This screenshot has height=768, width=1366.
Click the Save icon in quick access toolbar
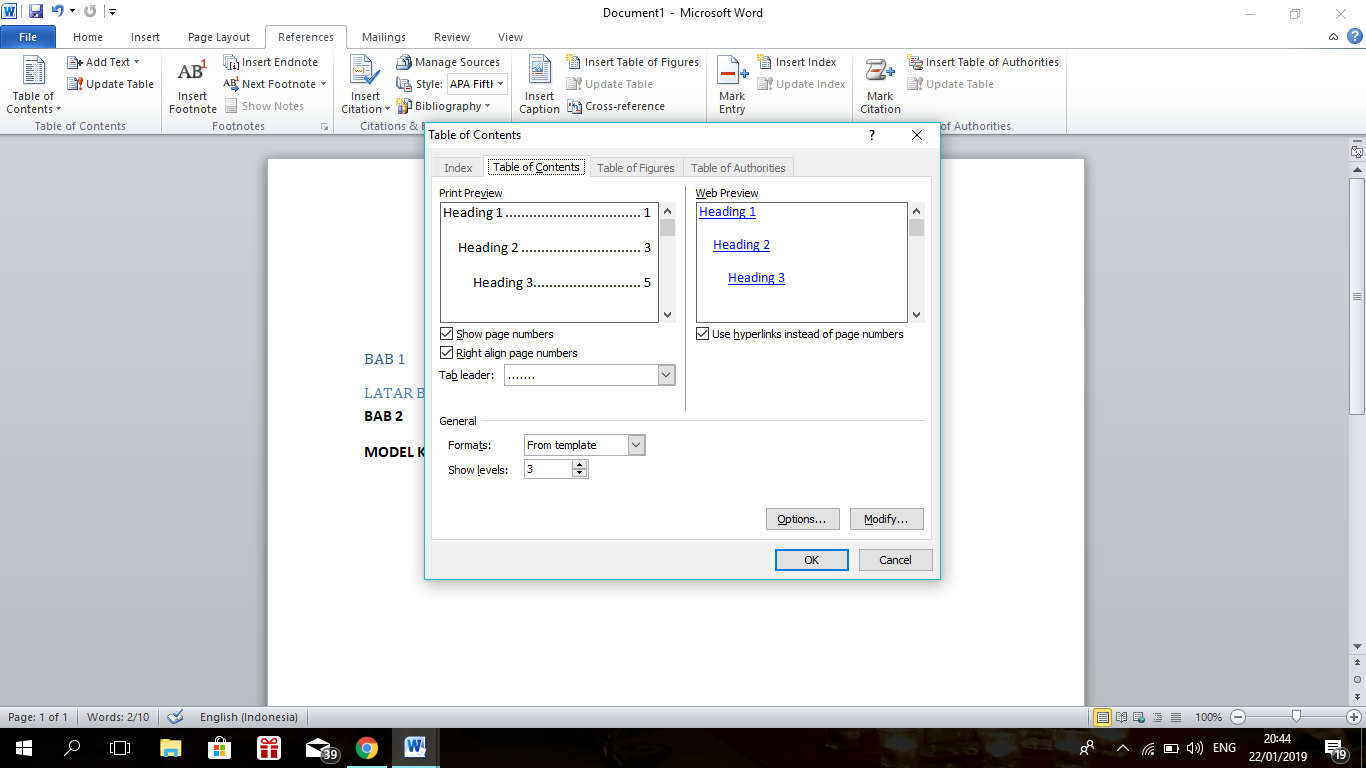(x=36, y=12)
